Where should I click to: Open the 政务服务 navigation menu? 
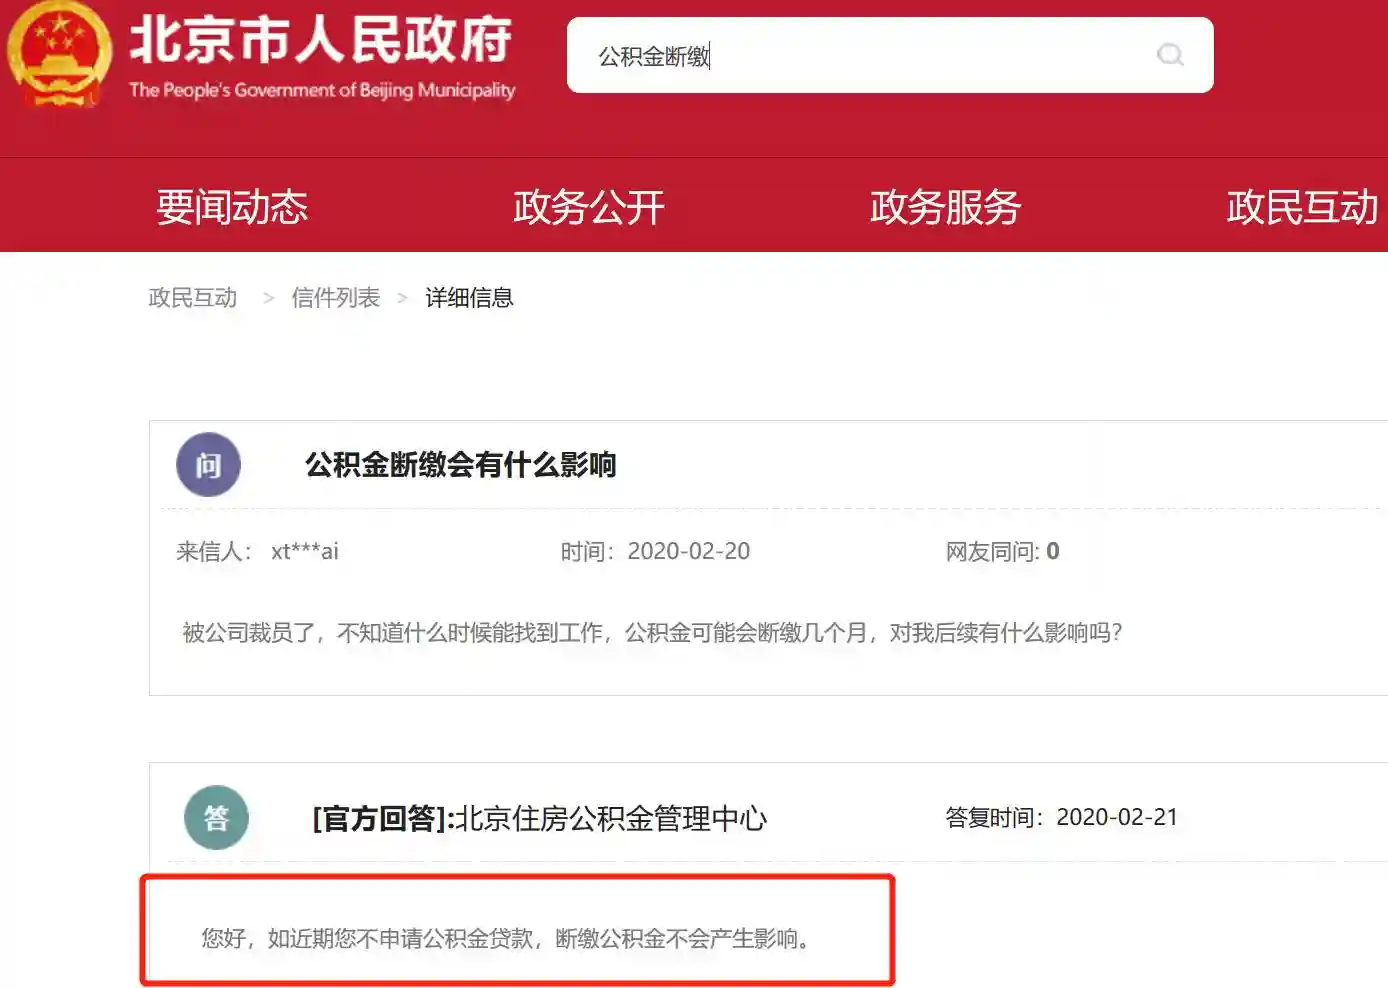(x=944, y=207)
